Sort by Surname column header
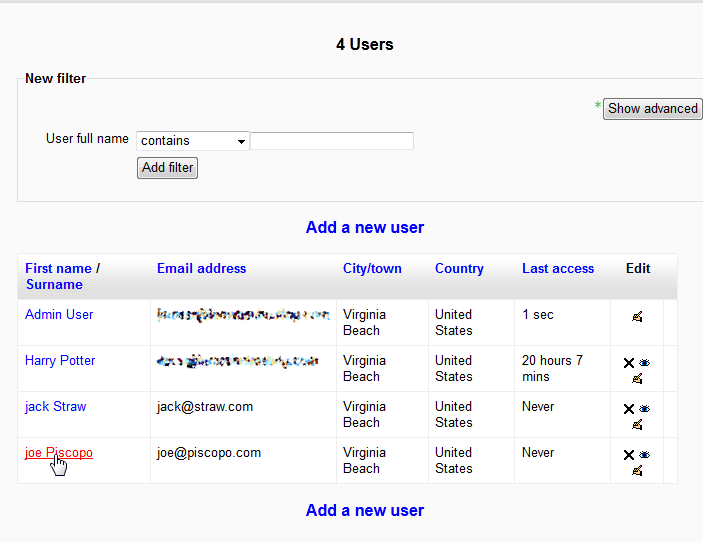The width and height of the screenshot is (703, 543). coord(54,284)
